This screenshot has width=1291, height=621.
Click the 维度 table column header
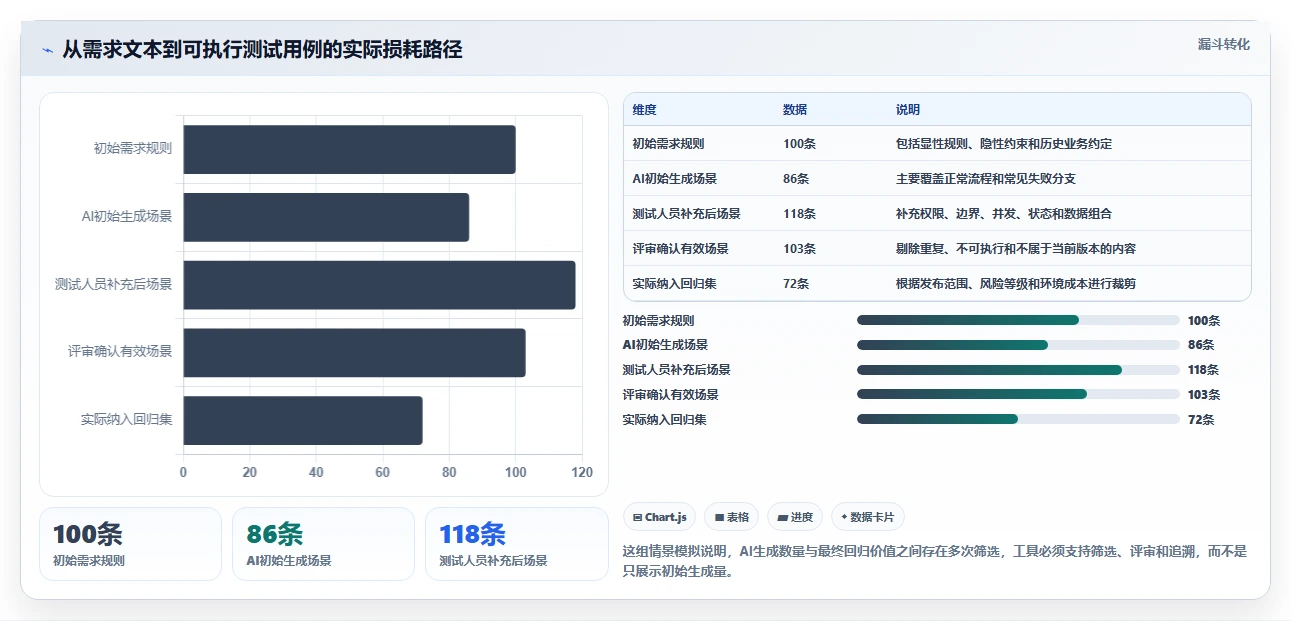[x=645, y=110]
